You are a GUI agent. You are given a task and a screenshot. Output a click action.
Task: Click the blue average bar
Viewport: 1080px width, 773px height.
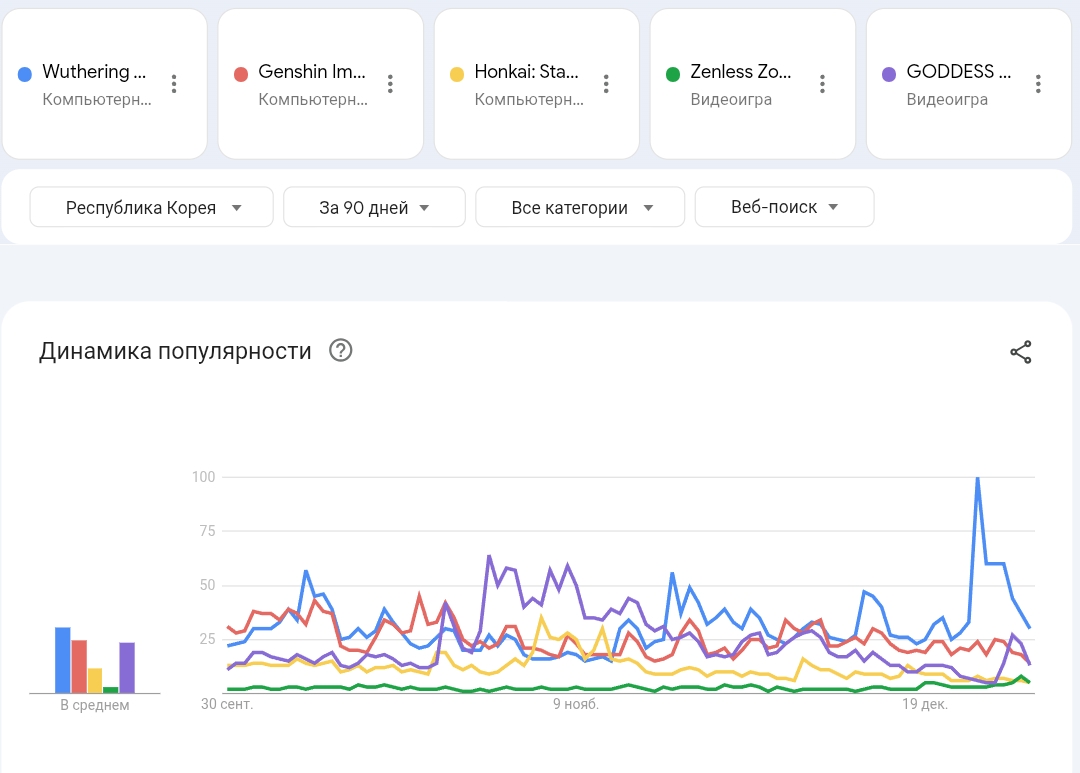62,660
